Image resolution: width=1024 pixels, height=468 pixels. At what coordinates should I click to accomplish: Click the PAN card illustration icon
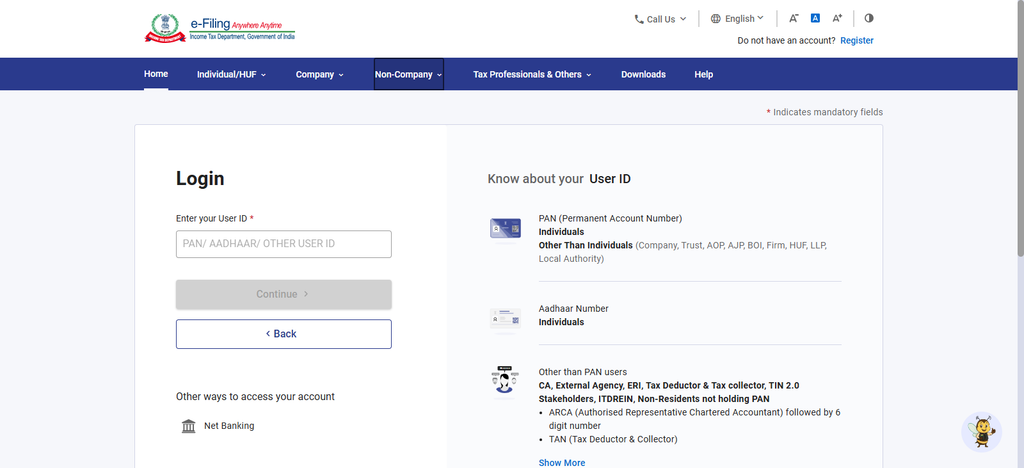(x=505, y=229)
